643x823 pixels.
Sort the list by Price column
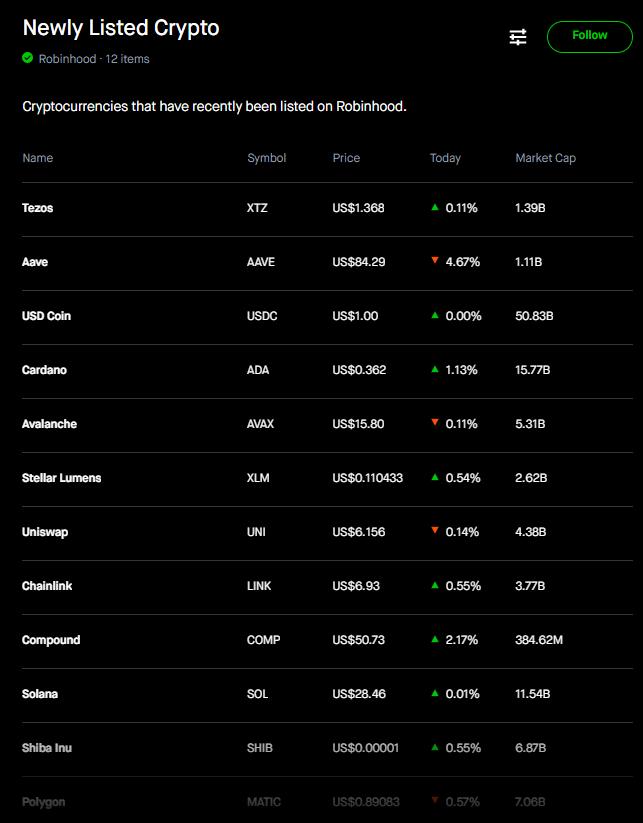tap(345, 157)
